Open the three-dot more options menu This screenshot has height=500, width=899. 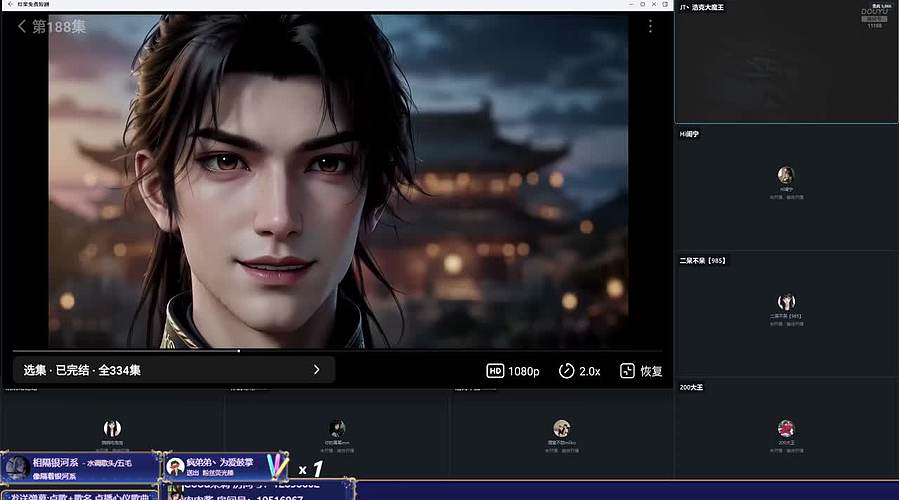(650, 26)
